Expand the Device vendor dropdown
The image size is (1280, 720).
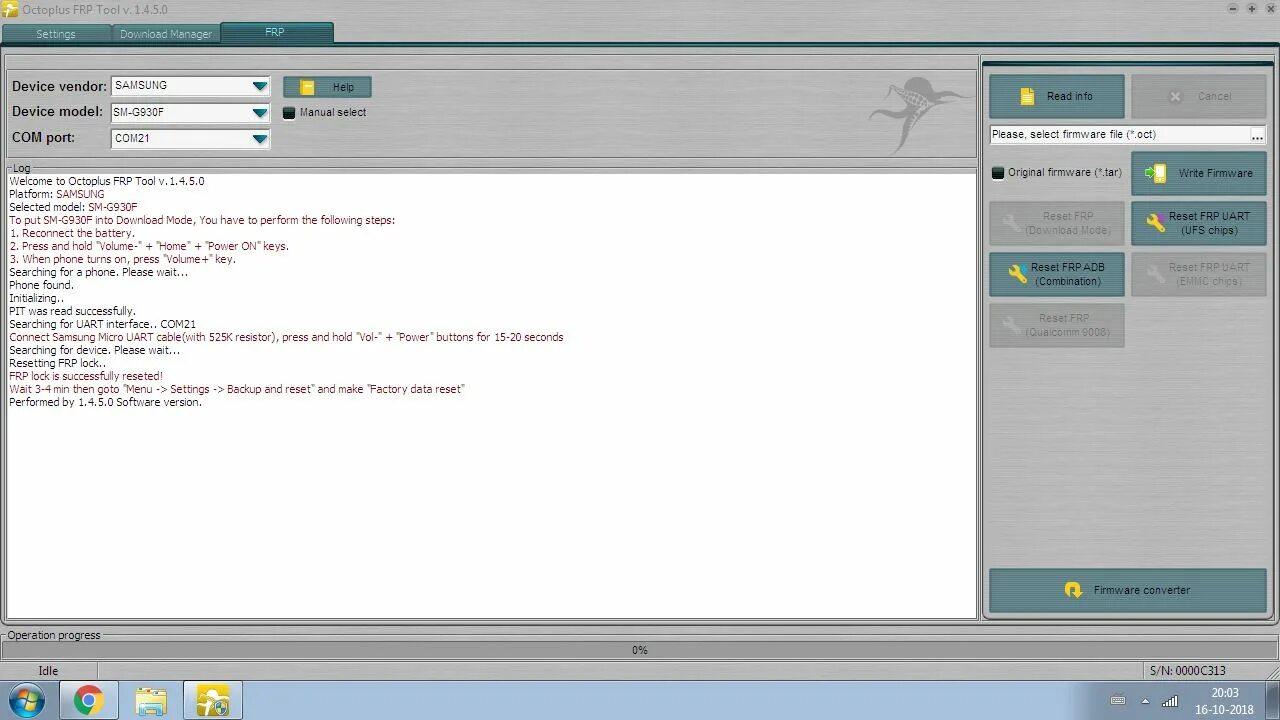260,87
